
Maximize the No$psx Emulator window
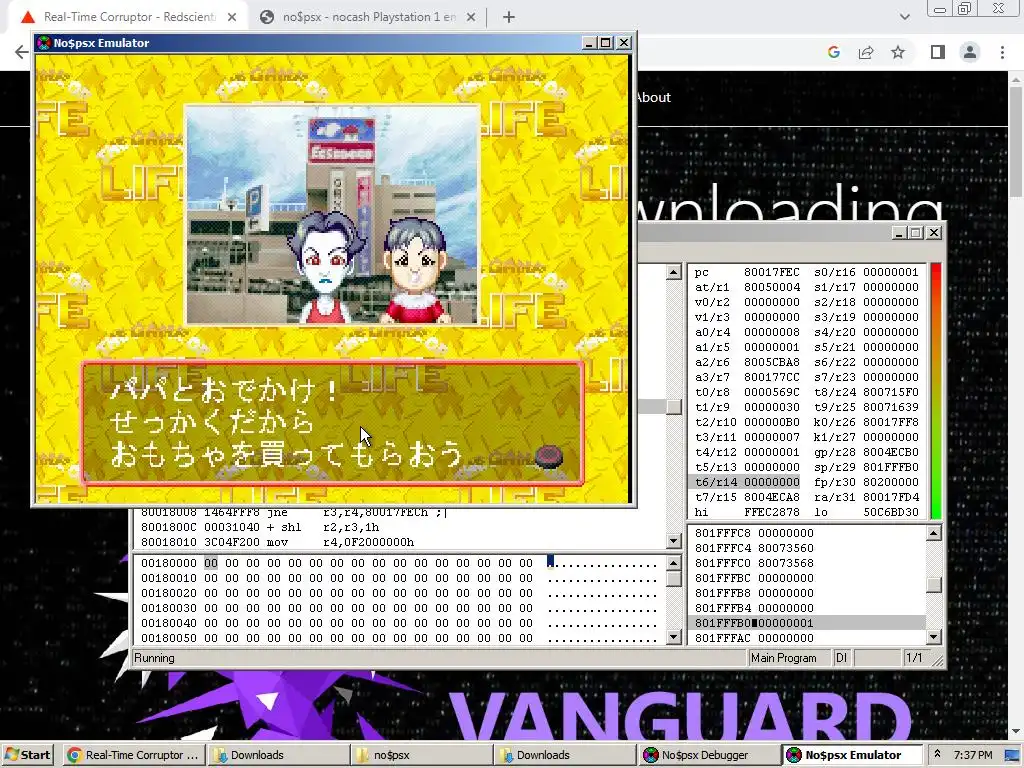pyautogui.click(x=605, y=43)
